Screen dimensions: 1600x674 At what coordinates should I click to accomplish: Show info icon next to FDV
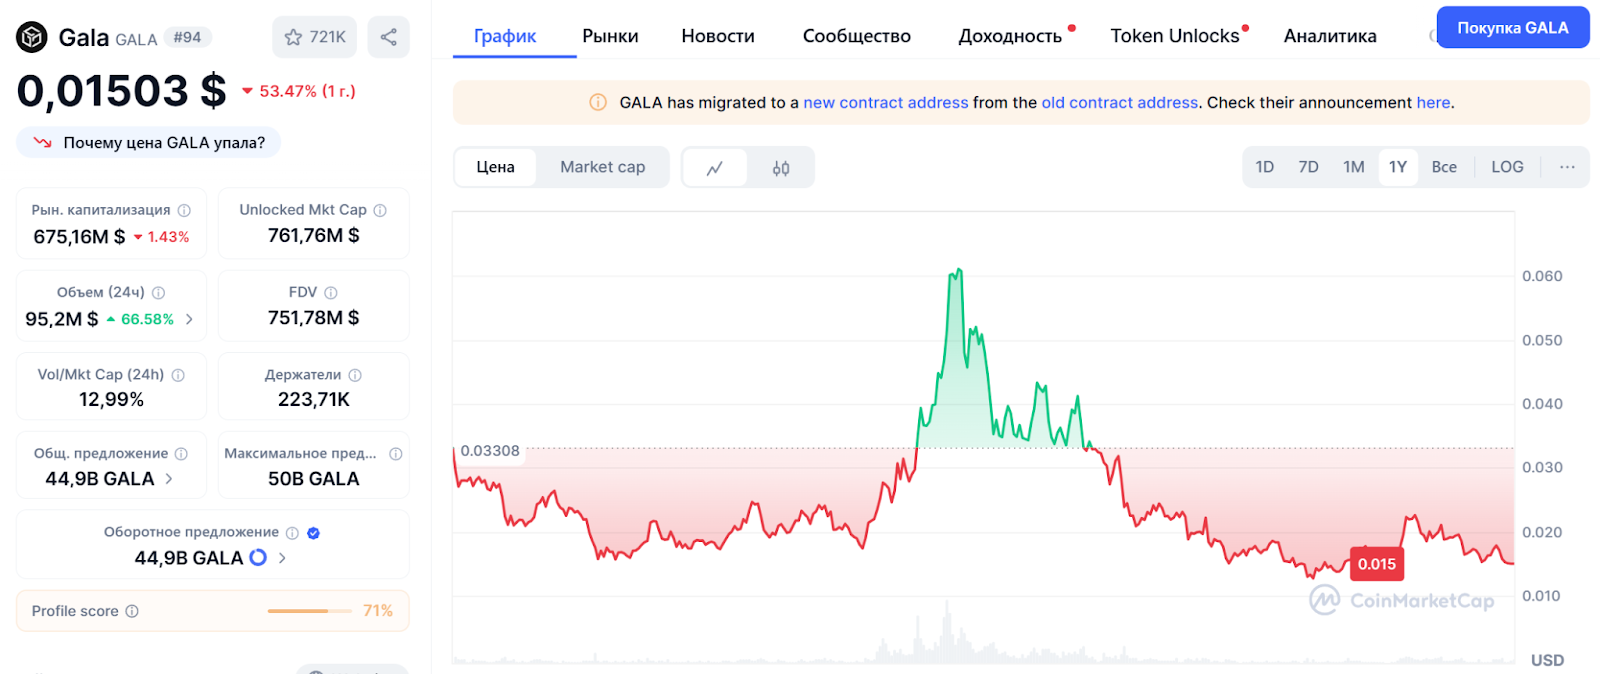point(331,292)
